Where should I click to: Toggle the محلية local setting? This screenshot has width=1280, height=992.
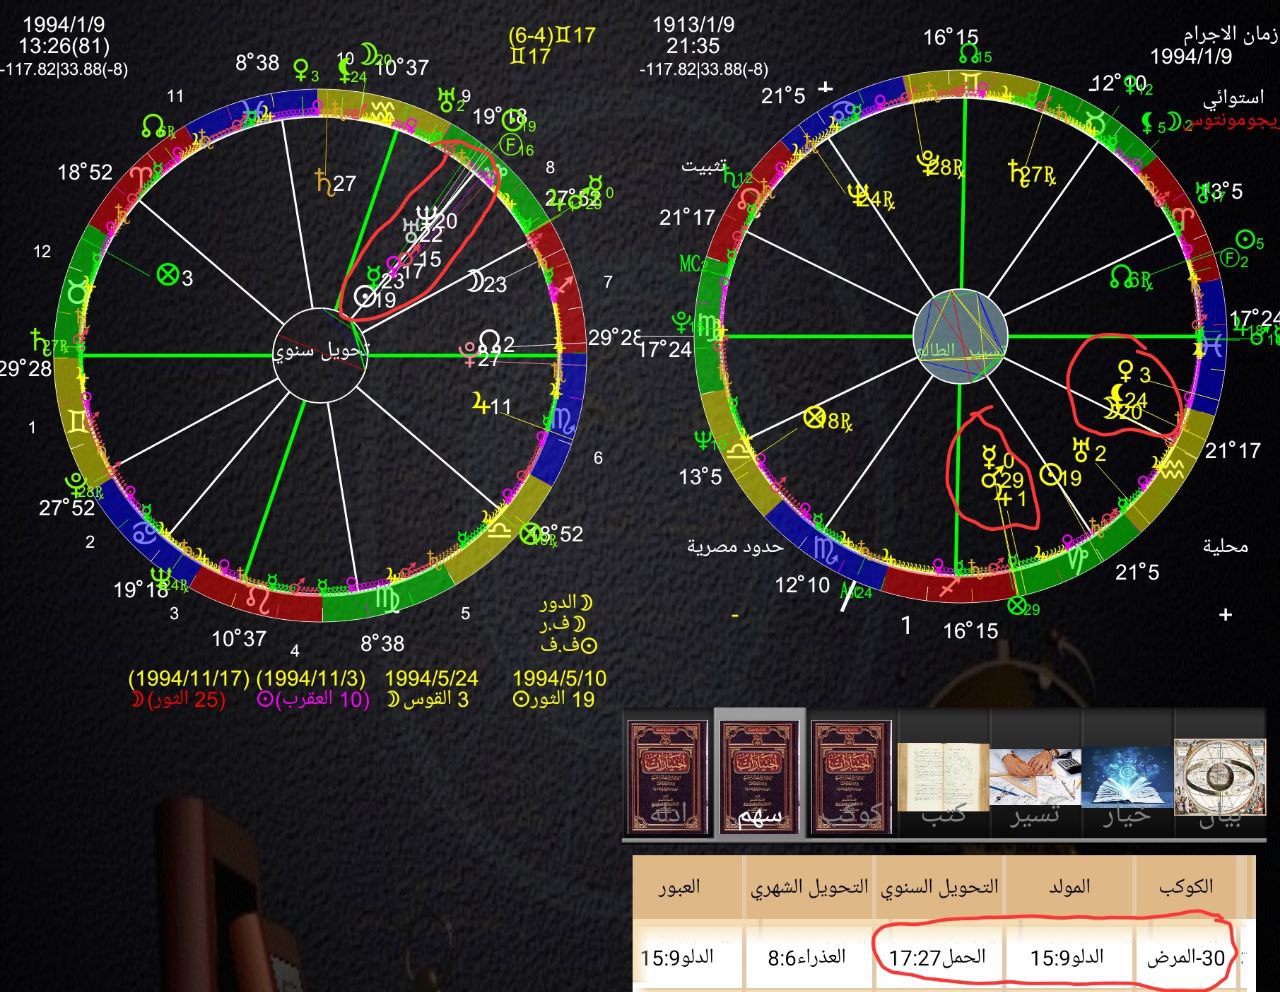point(1225,547)
